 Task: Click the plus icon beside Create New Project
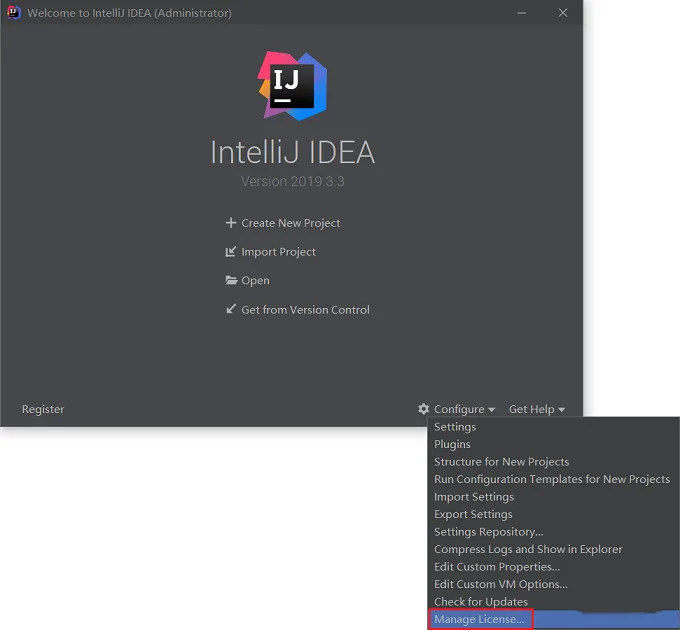click(231, 223)
